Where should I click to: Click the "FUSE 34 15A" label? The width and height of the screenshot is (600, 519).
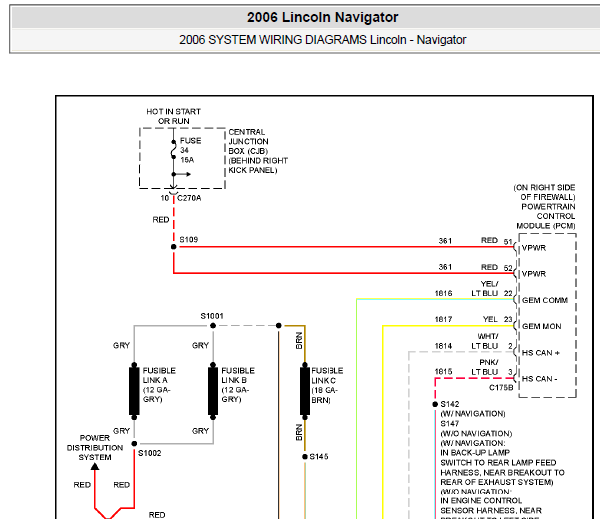click(191, 150)
